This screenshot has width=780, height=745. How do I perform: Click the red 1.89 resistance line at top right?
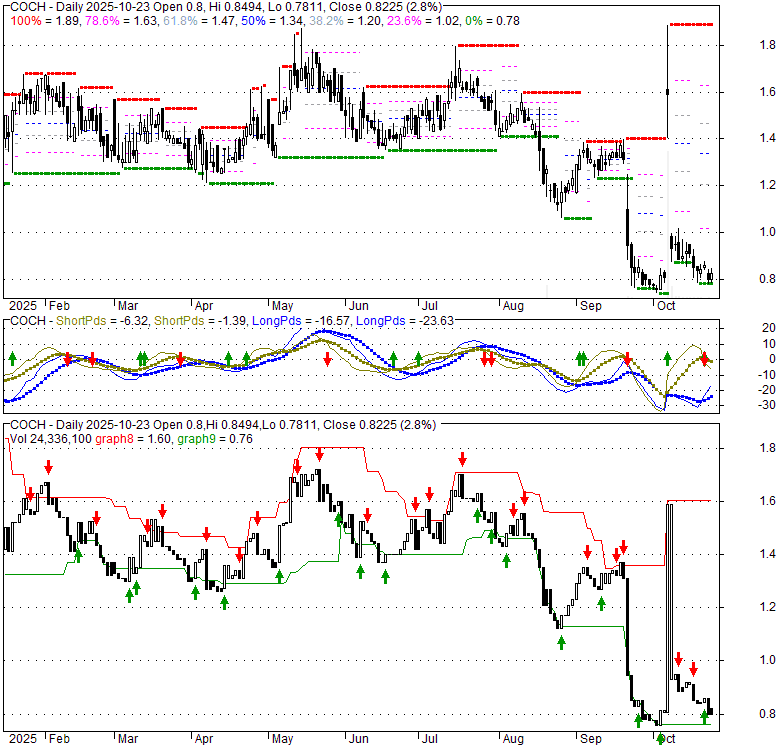point(690,24)
